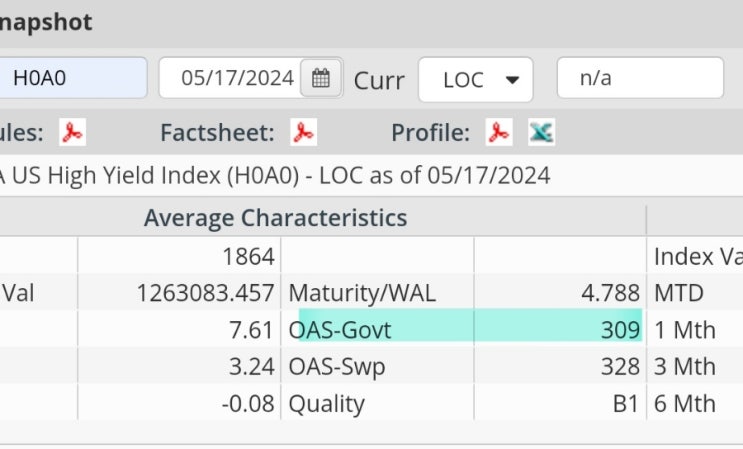Click the Quality rating B1 cell
Image resolution: width=743 pixels, height=449 pixels.
point(622,404)
